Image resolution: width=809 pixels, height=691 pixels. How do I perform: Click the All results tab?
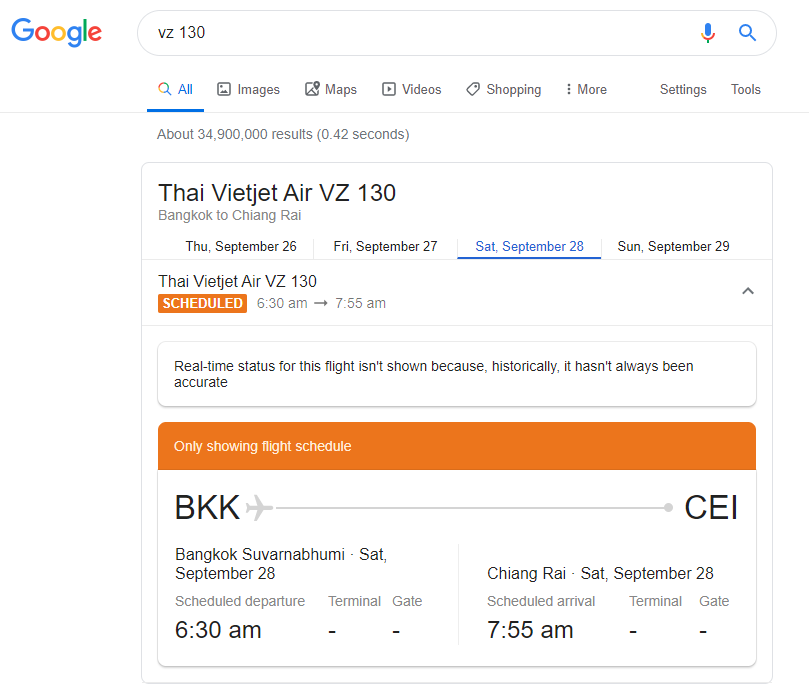[x=176, y=89]
